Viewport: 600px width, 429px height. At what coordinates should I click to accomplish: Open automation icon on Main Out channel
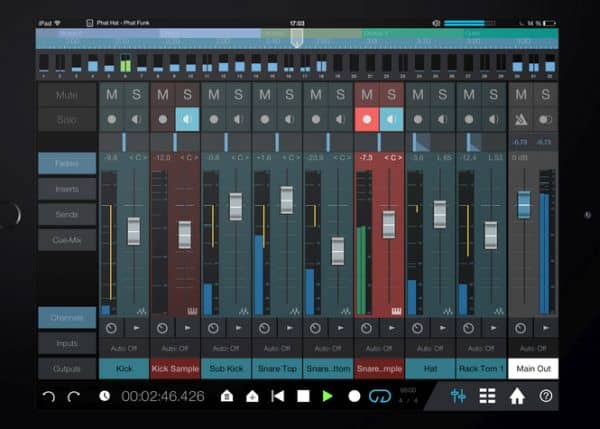point(520,328)
